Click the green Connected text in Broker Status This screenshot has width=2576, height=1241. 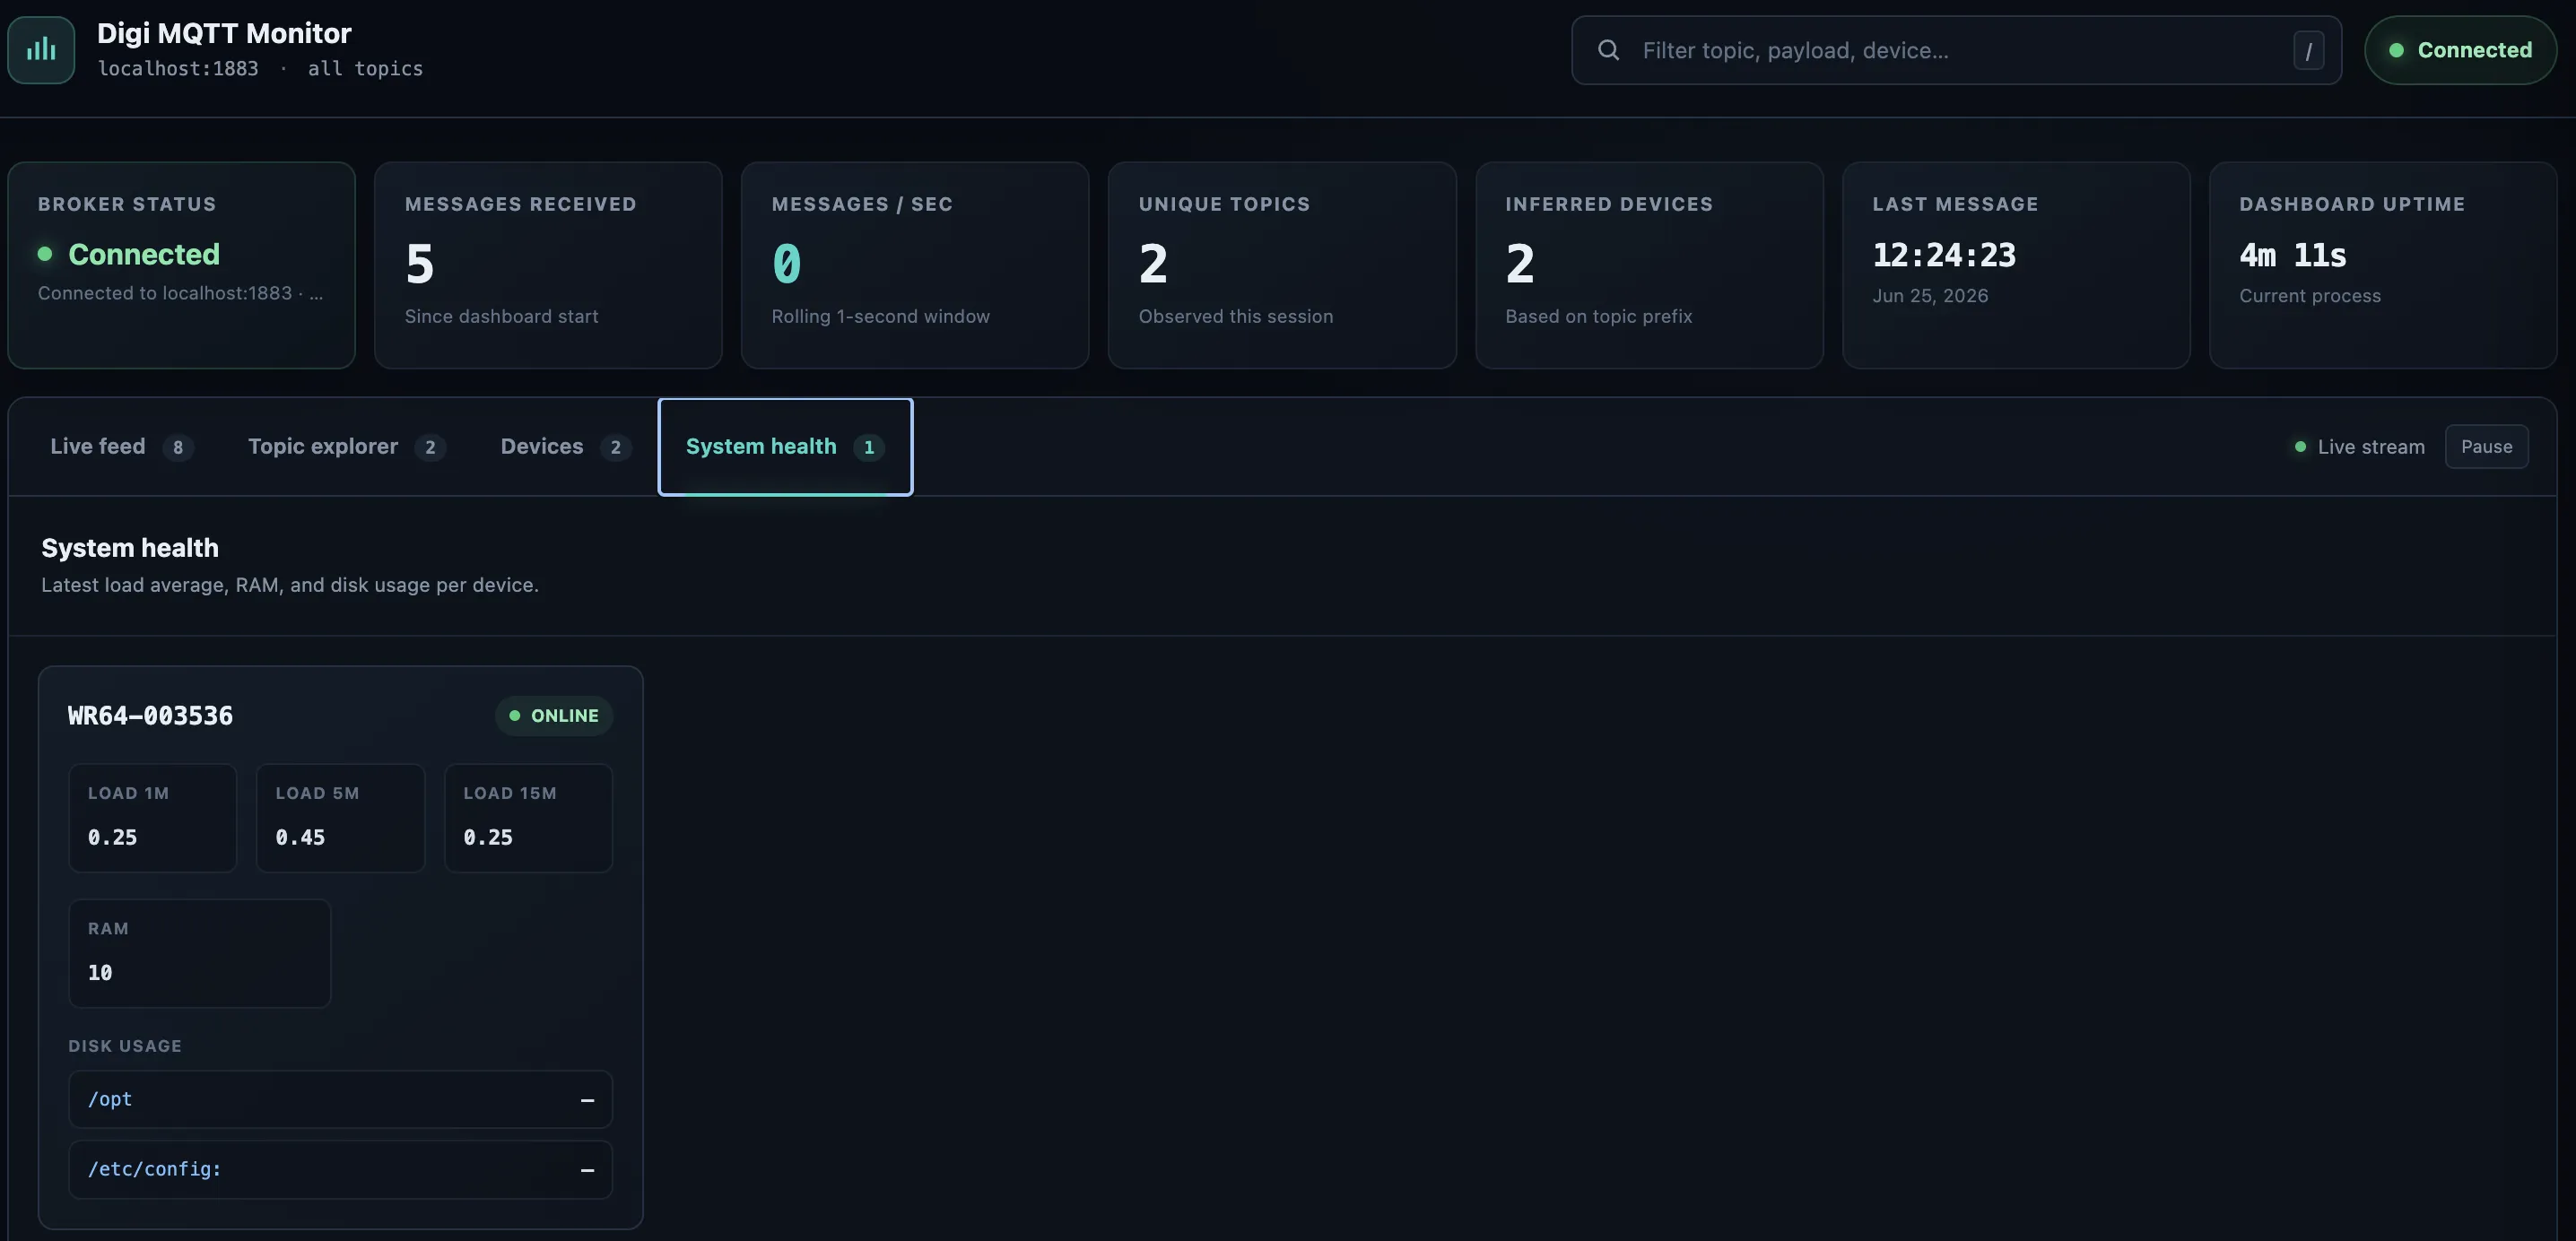[144, 254]
